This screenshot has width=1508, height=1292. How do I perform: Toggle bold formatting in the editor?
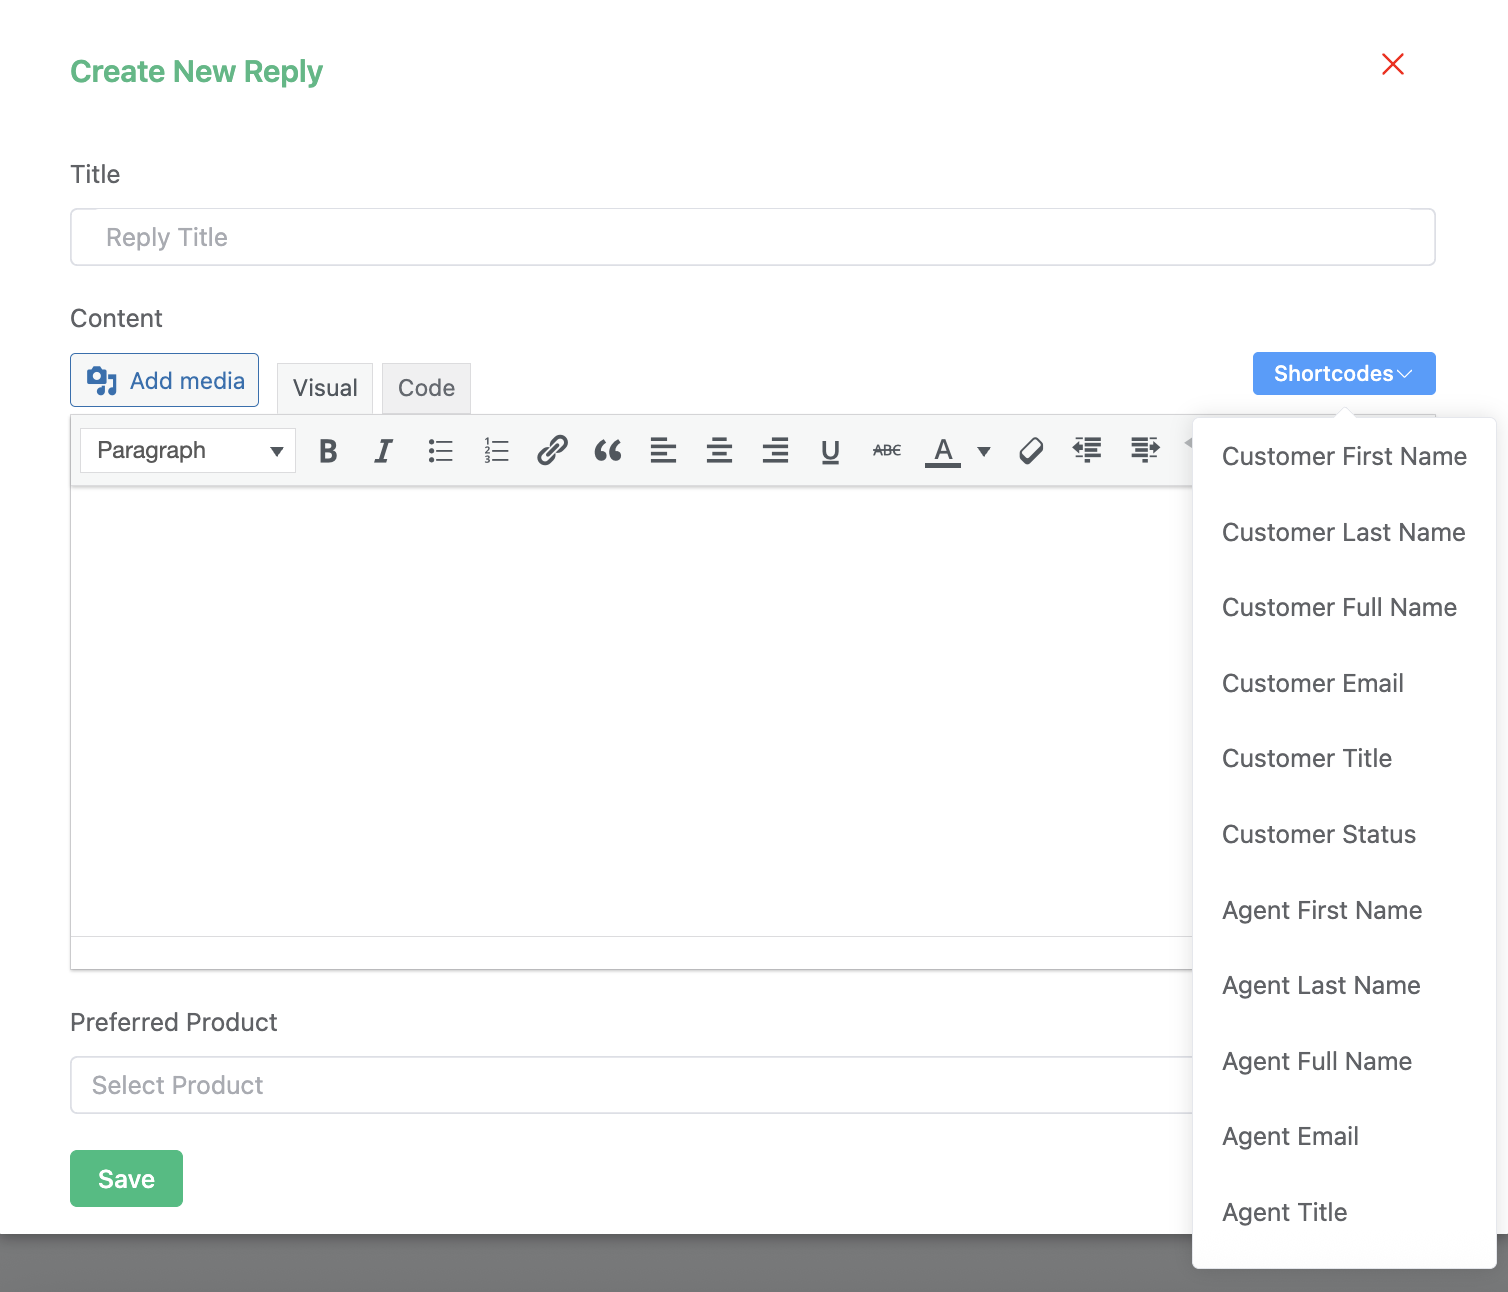coord(327,451)
